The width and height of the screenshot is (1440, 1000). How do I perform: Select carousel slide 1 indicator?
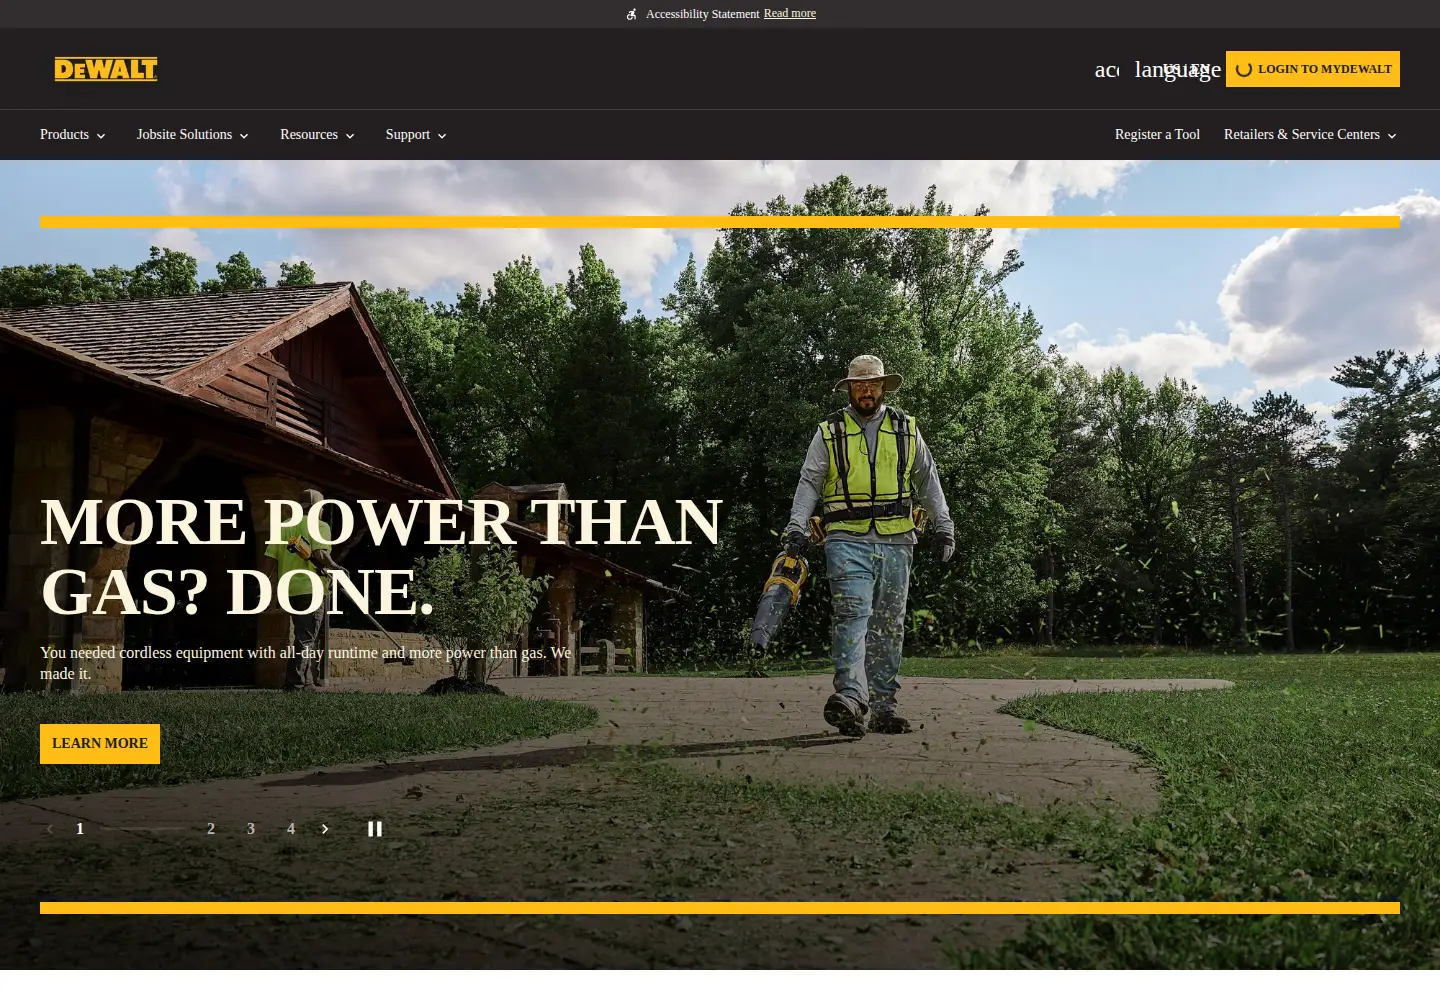pos(80,829)
